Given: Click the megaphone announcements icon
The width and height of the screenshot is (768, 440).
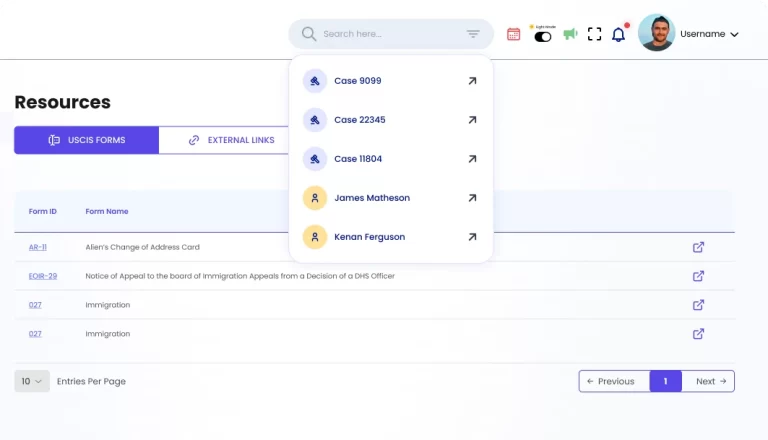Looking at the screenshot, I should pos(570,34).
